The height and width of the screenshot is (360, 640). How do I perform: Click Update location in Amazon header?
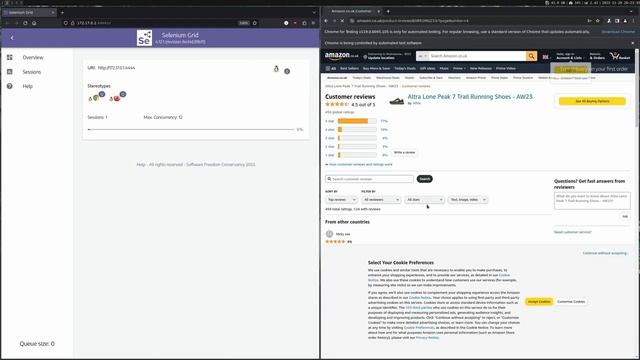click(381, 58)
